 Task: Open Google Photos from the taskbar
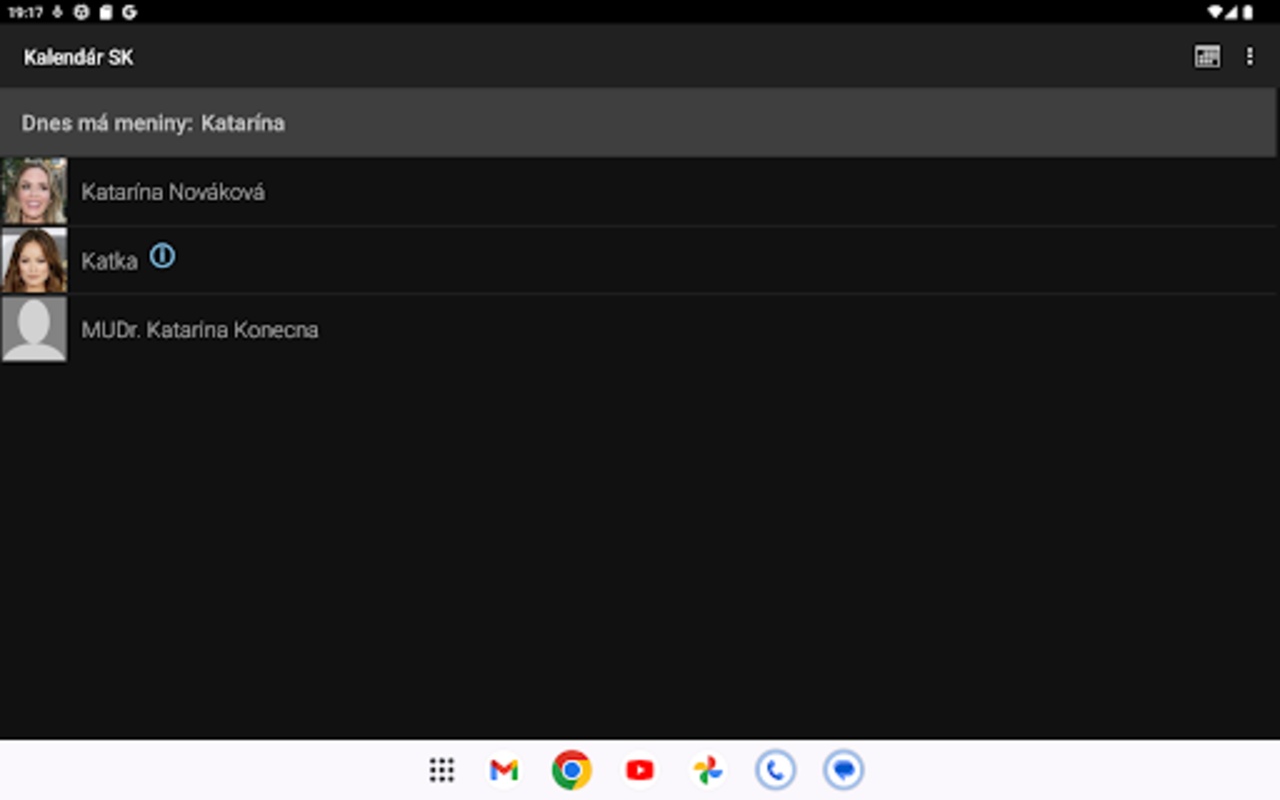(707, 770)
